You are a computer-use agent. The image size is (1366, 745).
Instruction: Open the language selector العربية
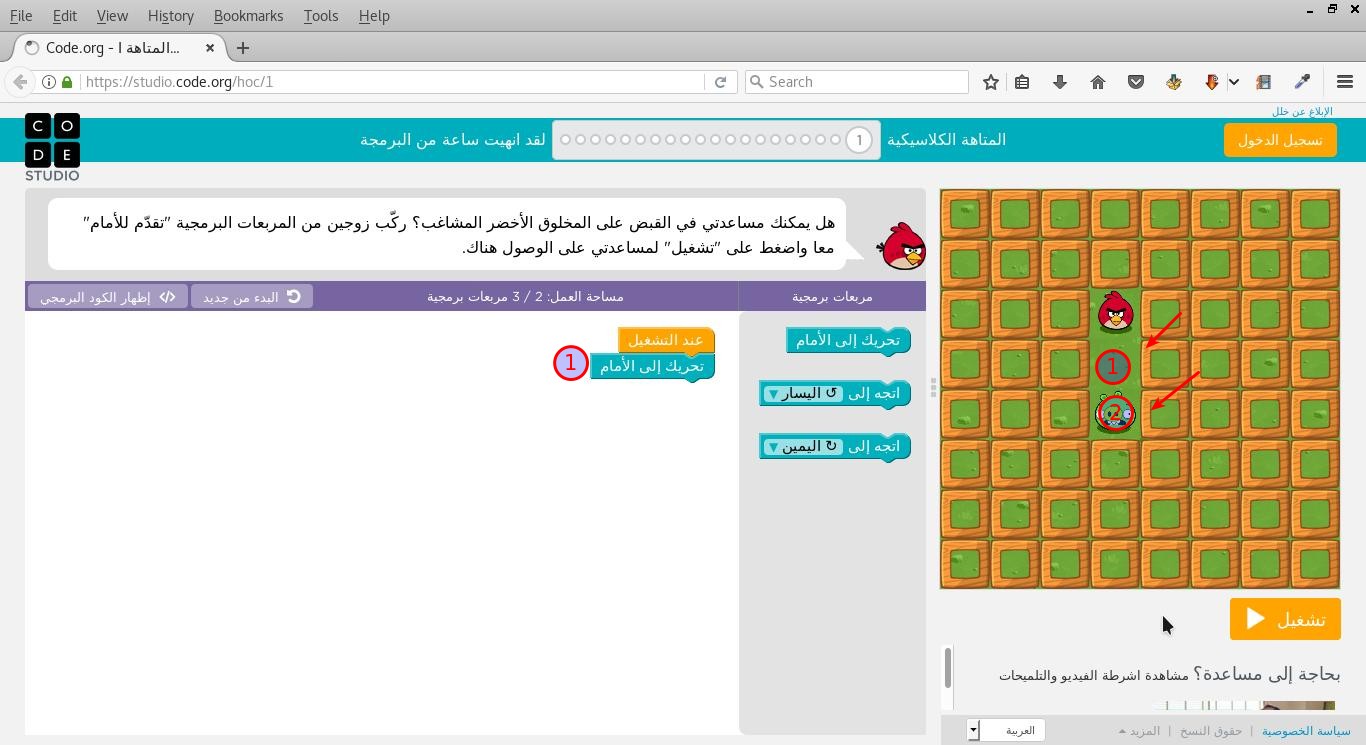[x=1006, y=730]
